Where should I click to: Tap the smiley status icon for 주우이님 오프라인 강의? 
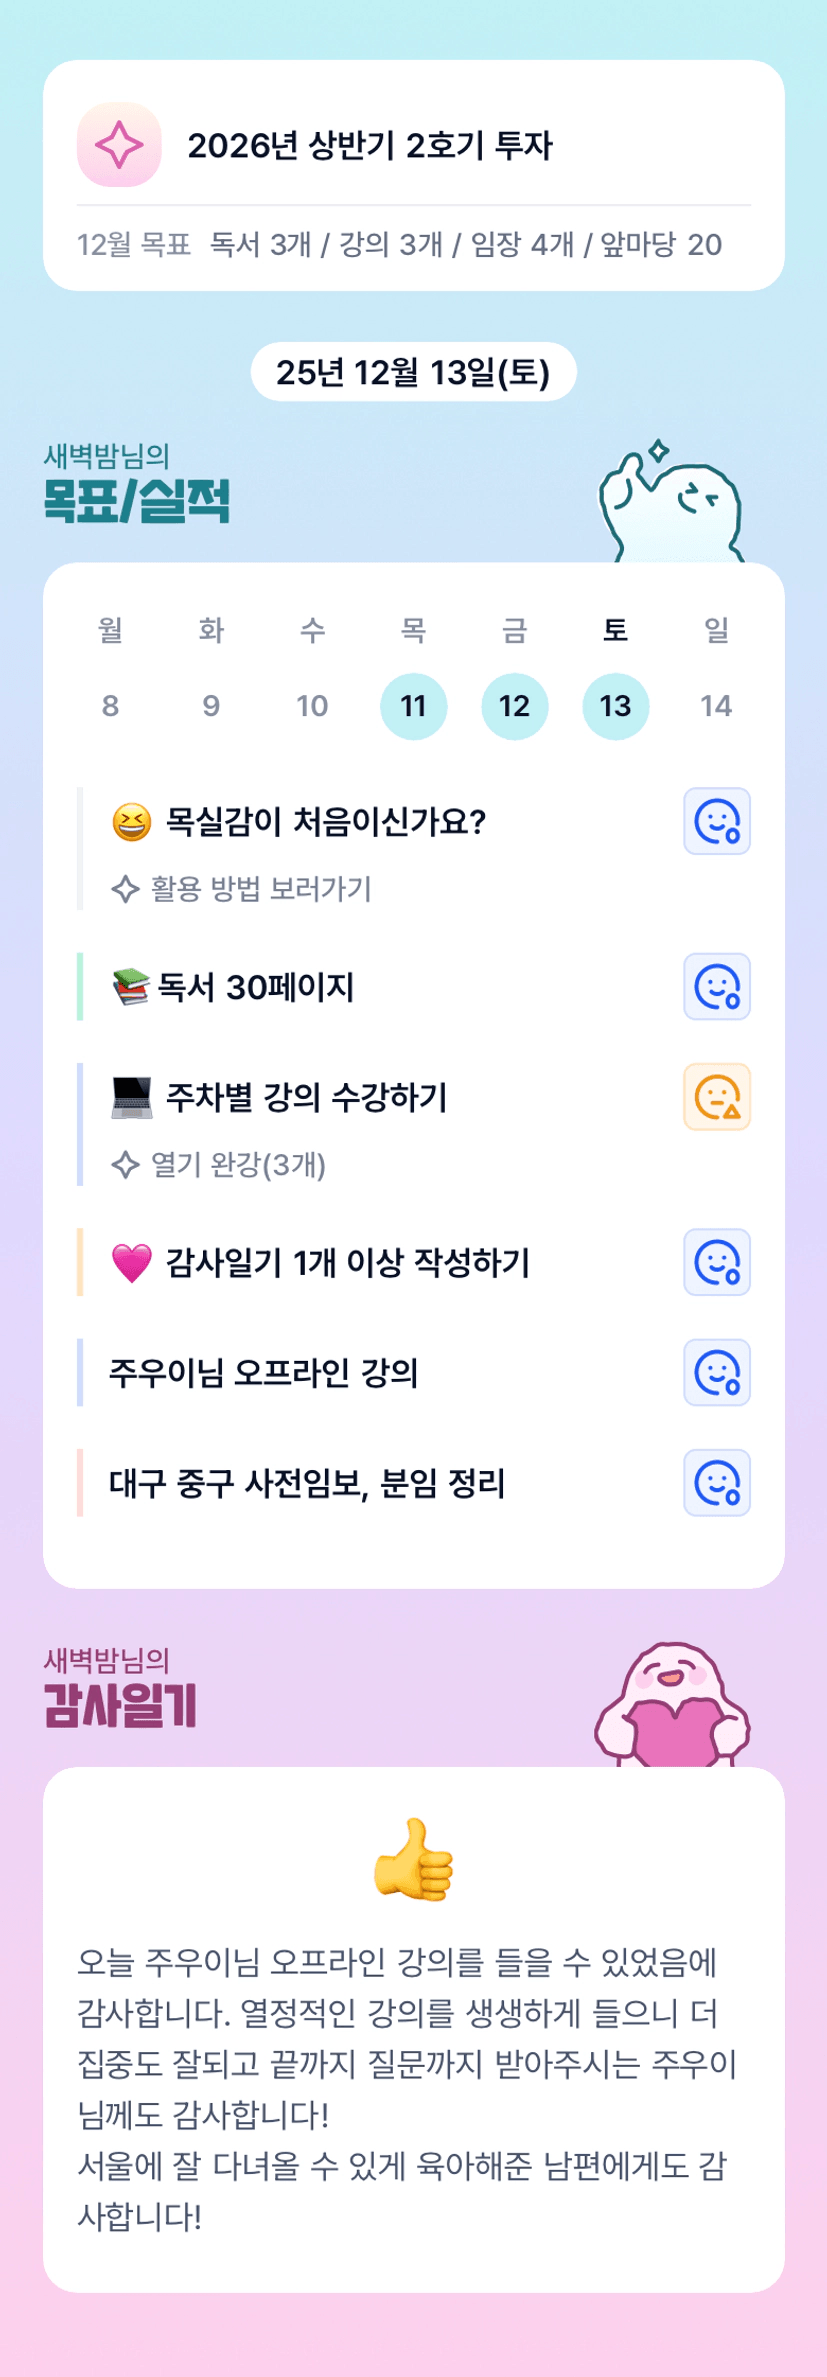pyautogui.click(x=716, y=1372)
